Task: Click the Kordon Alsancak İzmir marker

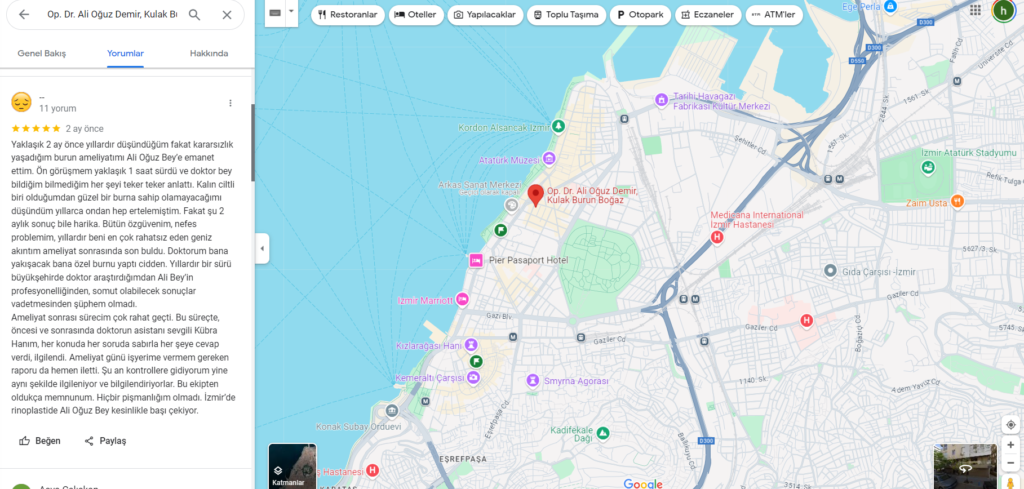Action: [x=558, y=125]
